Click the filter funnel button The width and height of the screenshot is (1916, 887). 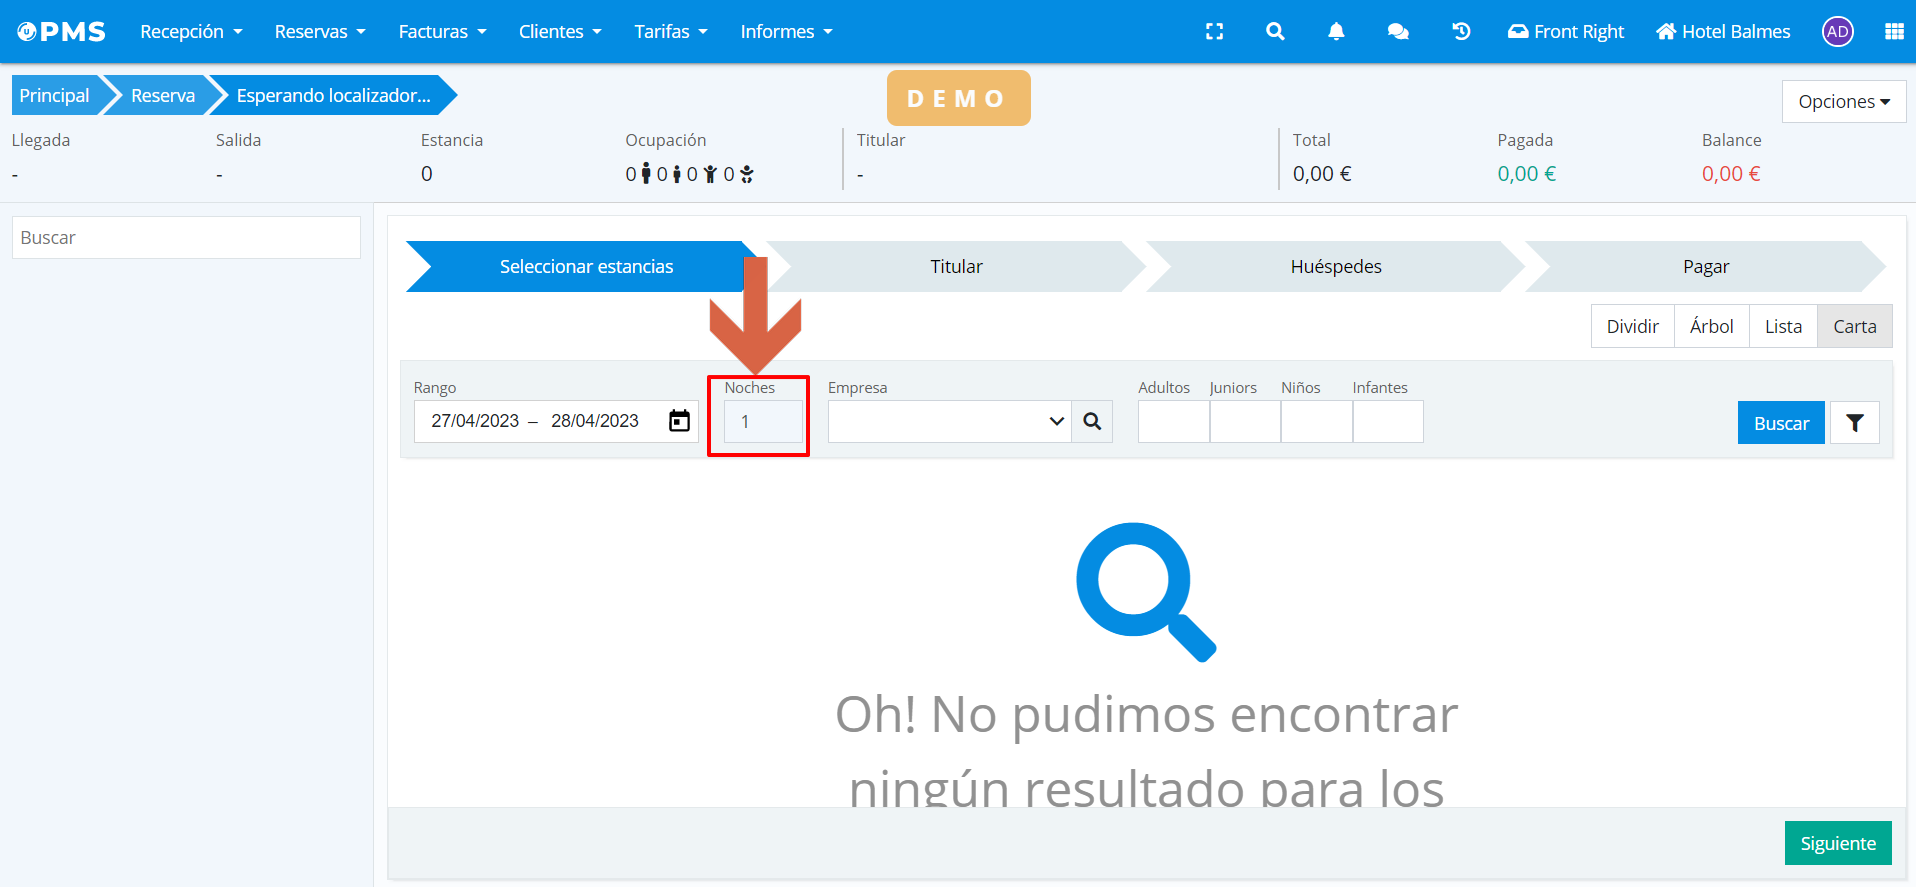[1854, 423]
